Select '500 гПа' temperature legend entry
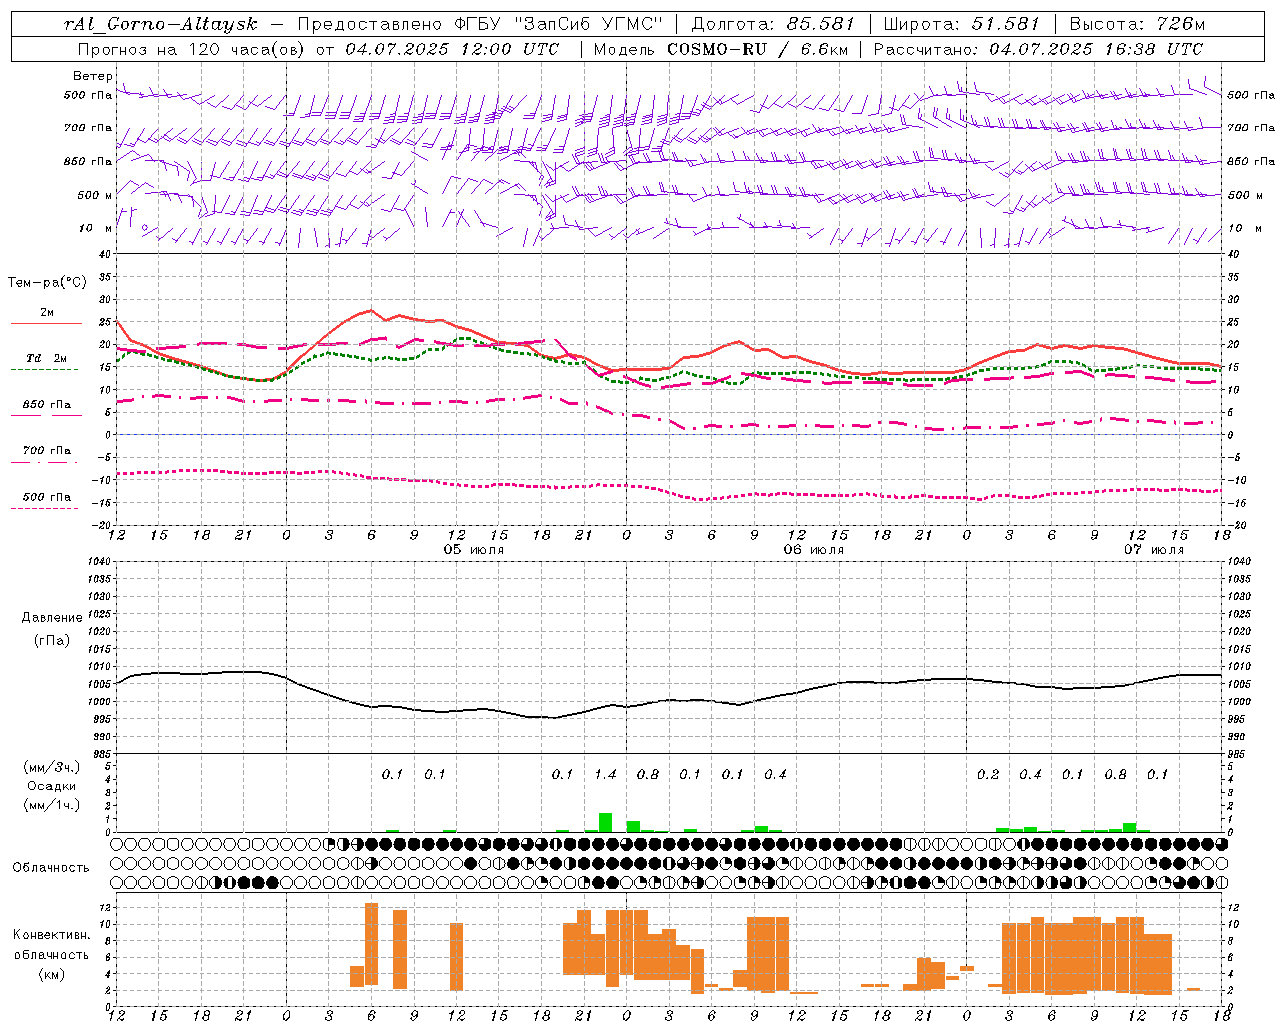The width and height of the screenshot is (1280, 1024). (x=46, y=497)
